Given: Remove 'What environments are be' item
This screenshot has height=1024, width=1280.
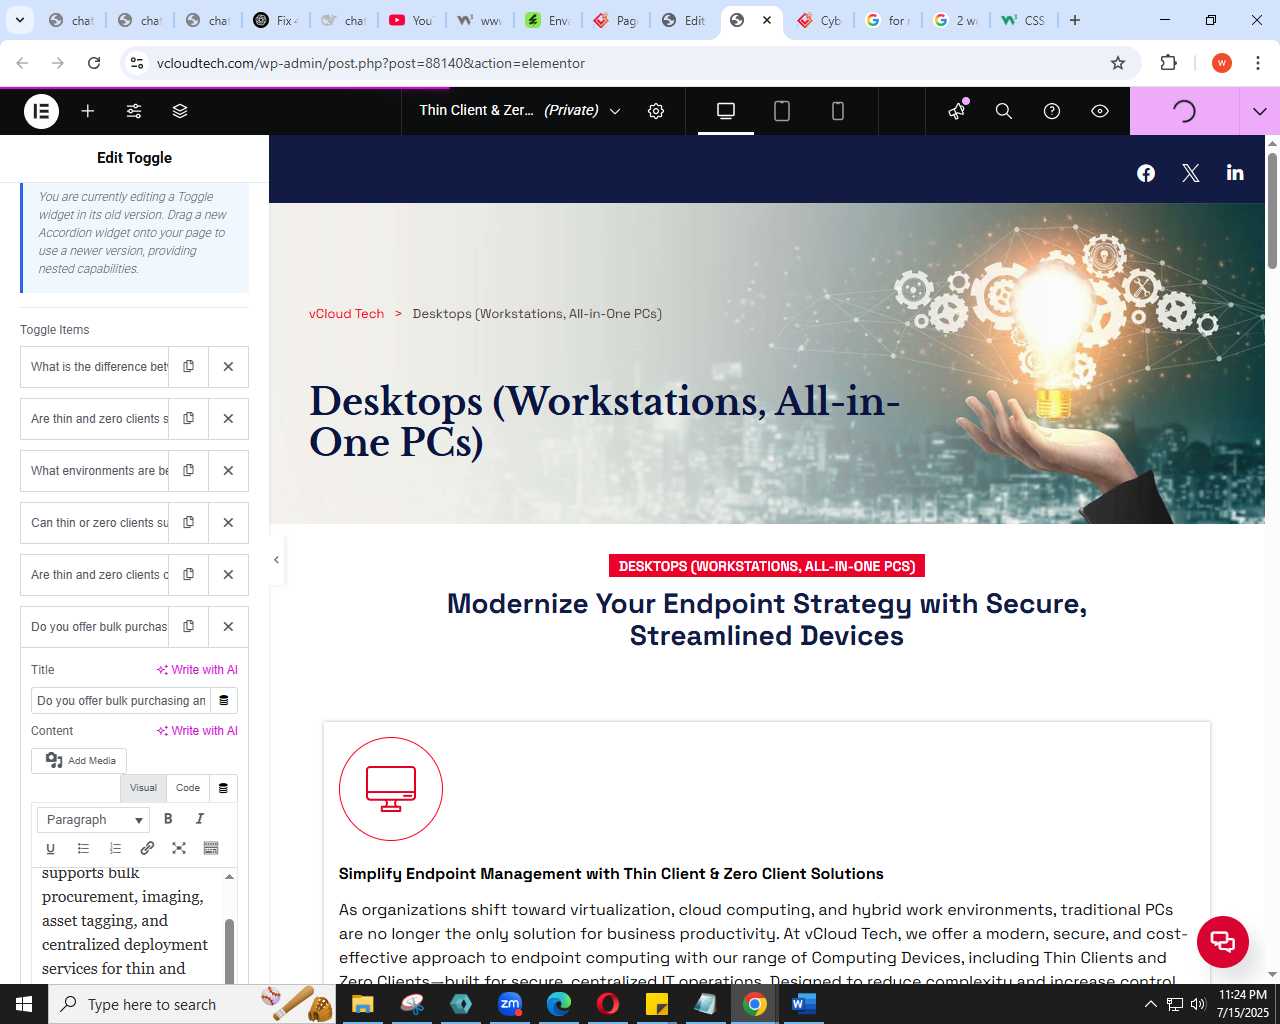Looking at the screenshot, I should click(x=228, y=471).
